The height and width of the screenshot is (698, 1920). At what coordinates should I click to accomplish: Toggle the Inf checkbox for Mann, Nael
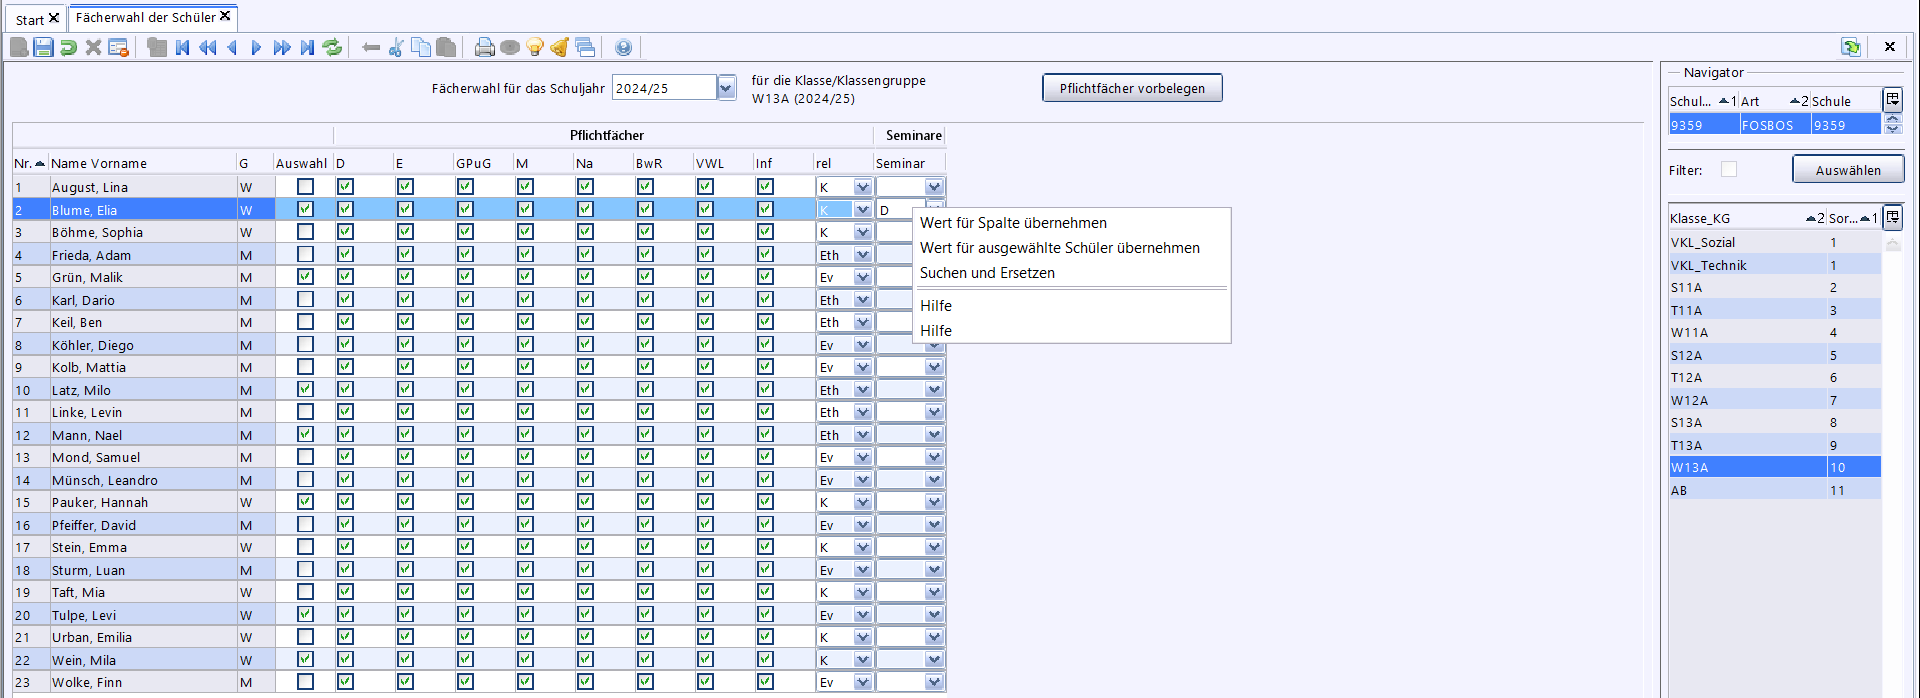coord(765,434)
